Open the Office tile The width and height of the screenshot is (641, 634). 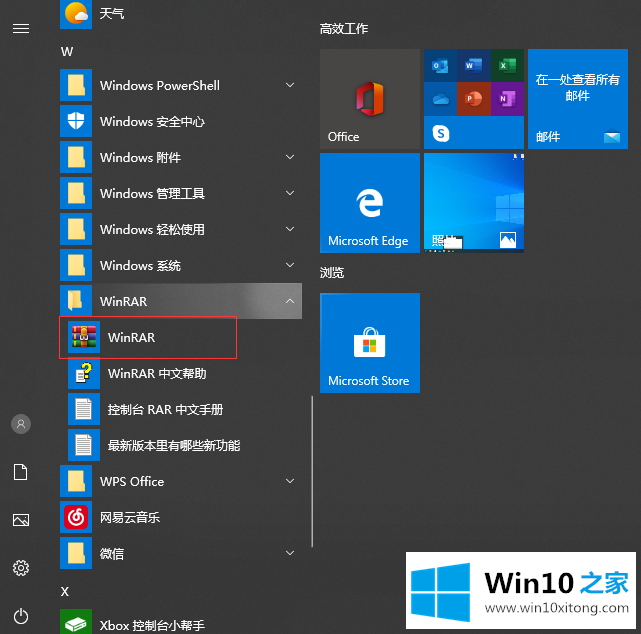coord(370,99)
